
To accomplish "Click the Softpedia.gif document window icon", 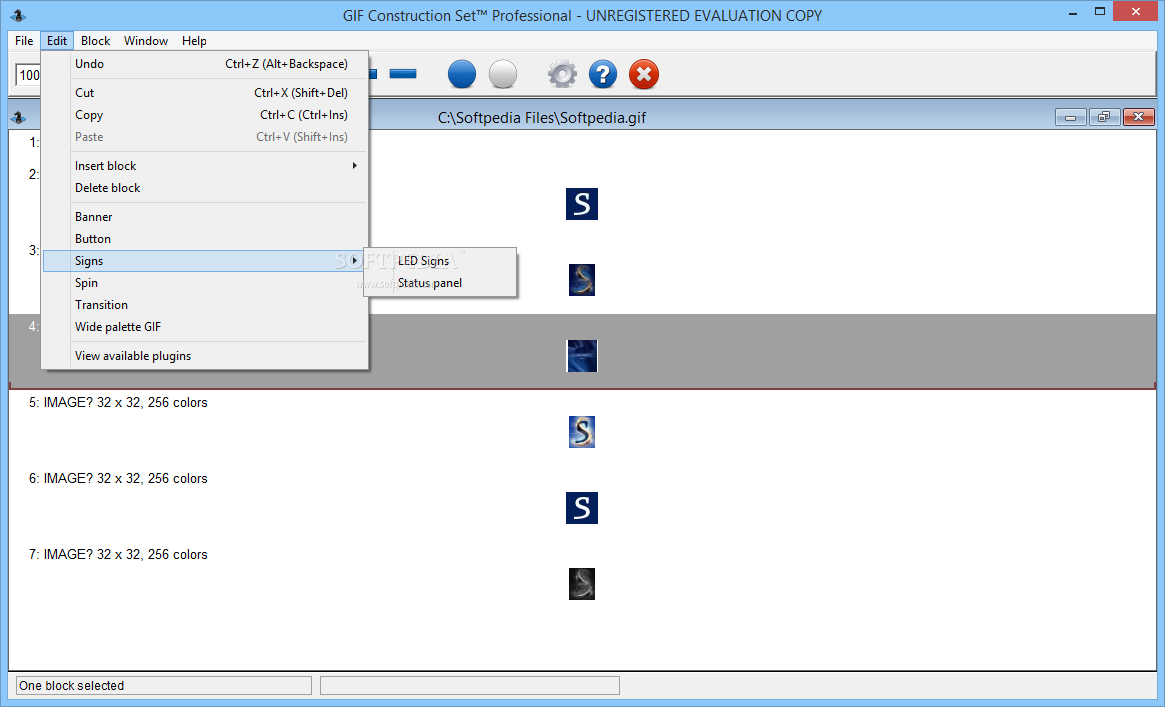I will pyautogui.click(x=19, y=117).
